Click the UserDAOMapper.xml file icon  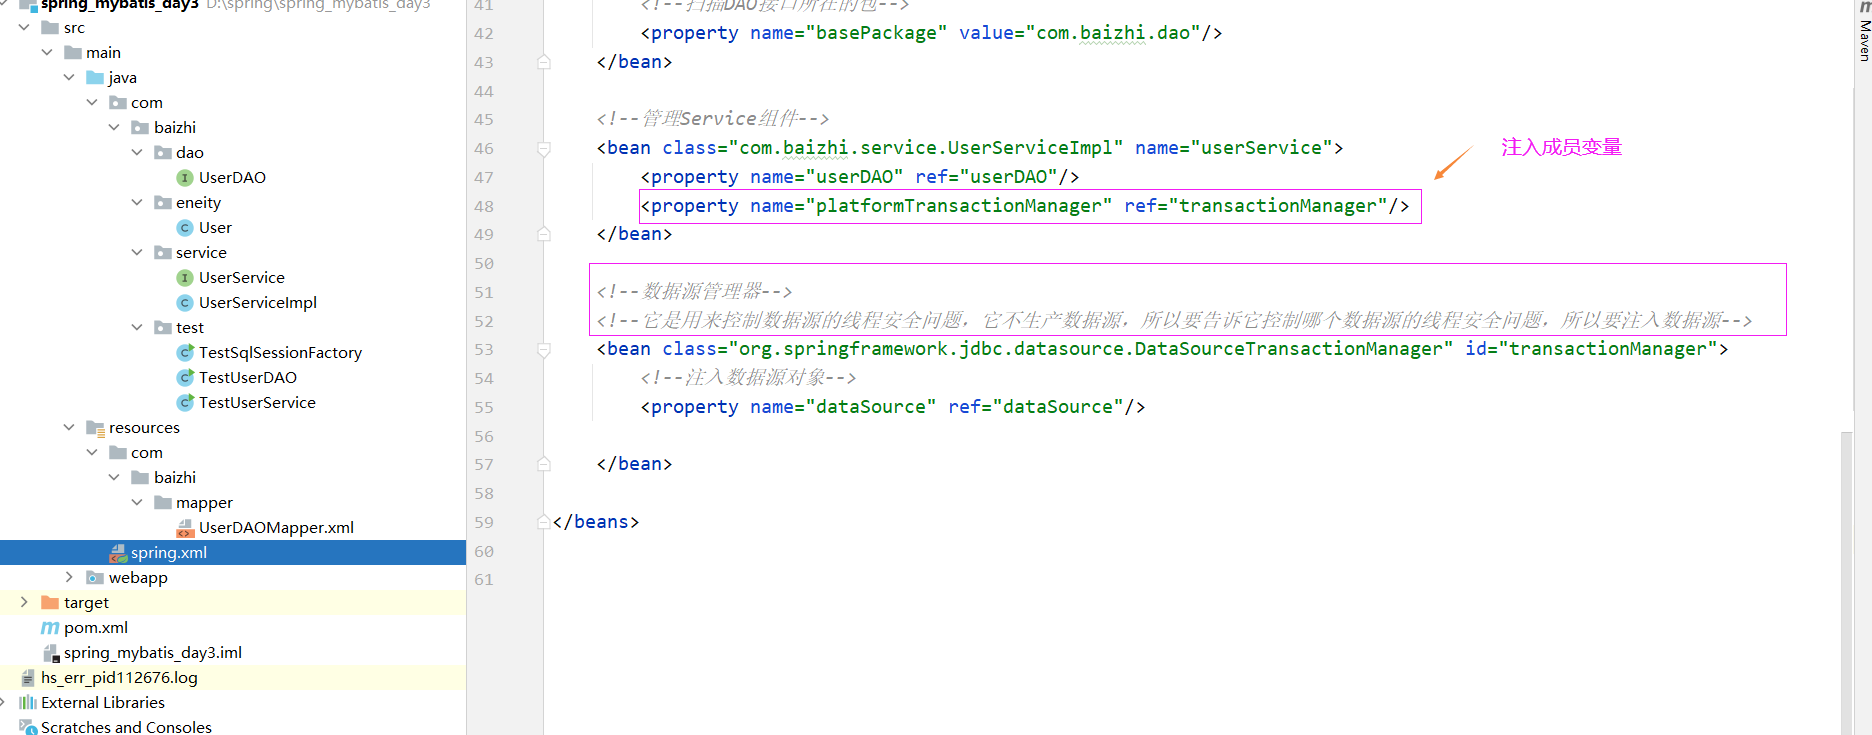185,528
